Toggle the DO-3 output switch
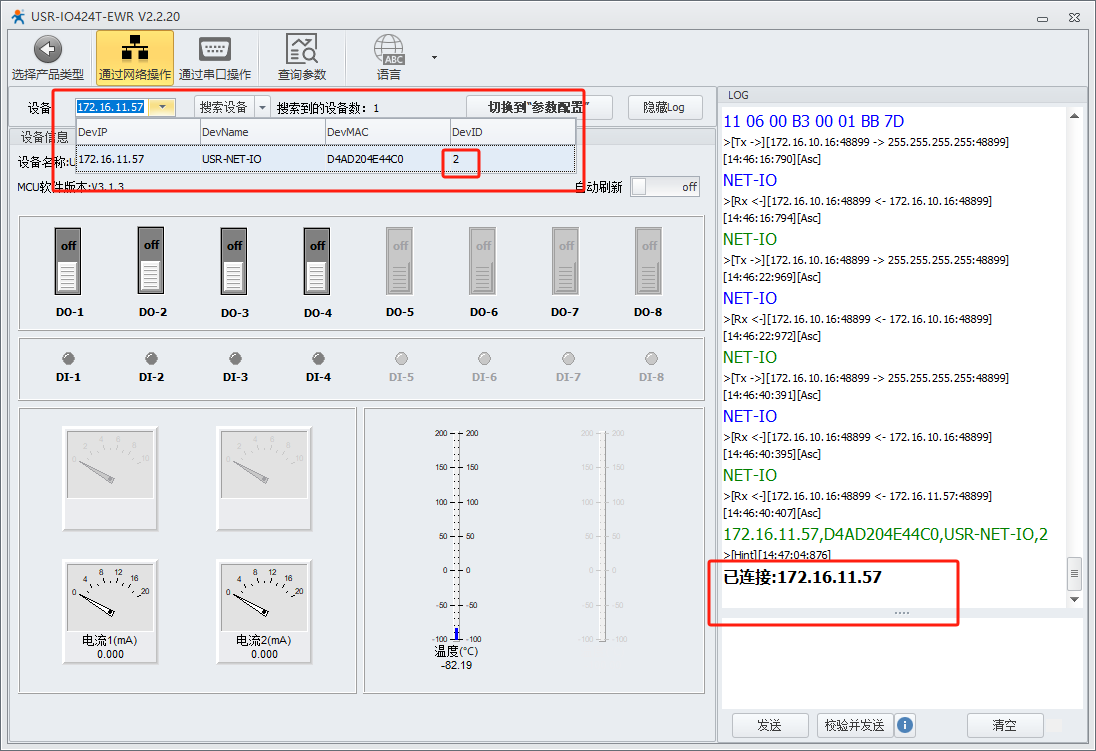 [234, 261]
